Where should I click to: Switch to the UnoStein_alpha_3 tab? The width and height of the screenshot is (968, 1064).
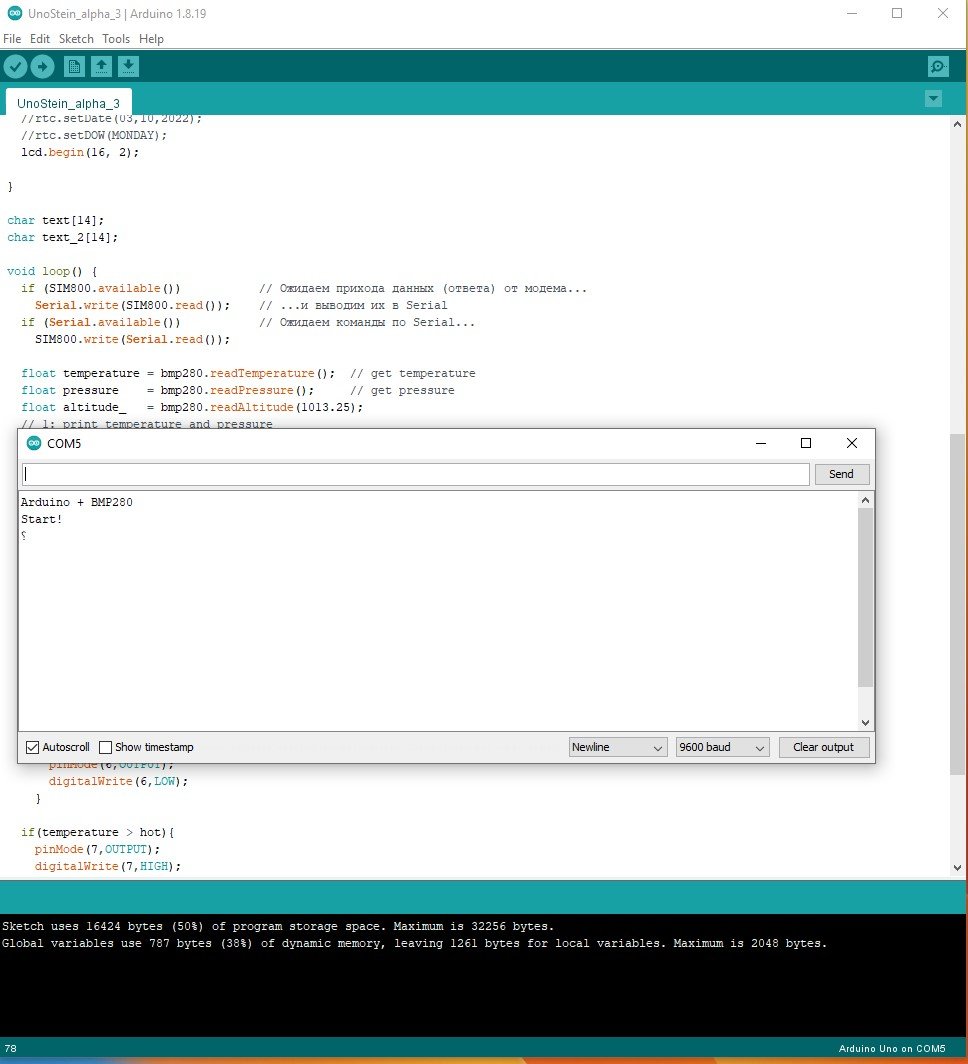pos(68,103)
